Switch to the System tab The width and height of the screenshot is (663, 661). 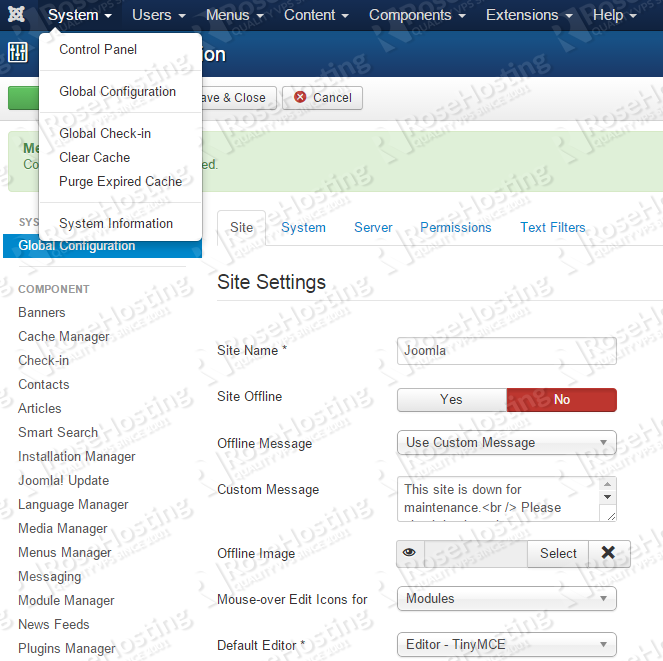[303, 228]
